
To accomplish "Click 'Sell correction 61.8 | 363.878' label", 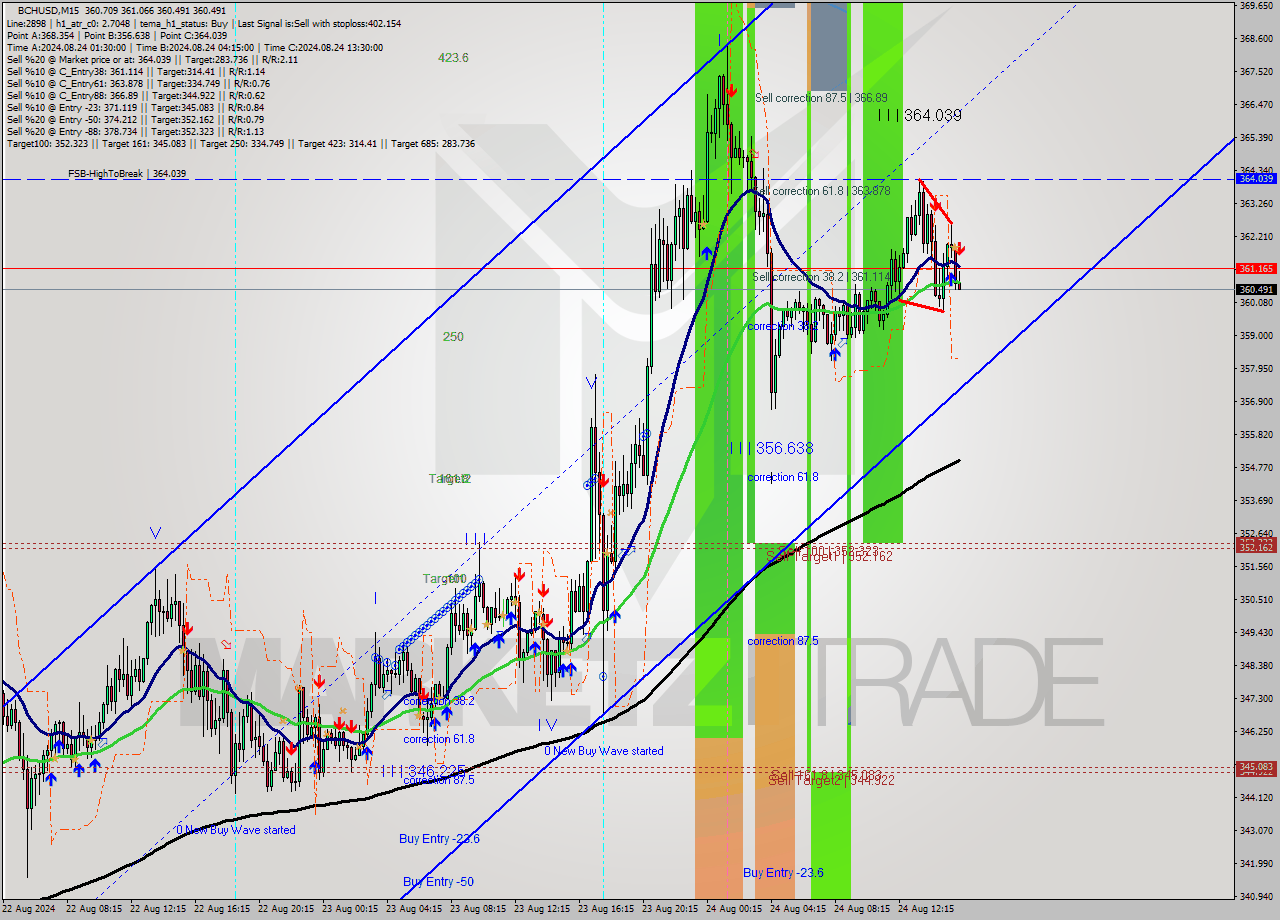I will click(x=821, y=190).
